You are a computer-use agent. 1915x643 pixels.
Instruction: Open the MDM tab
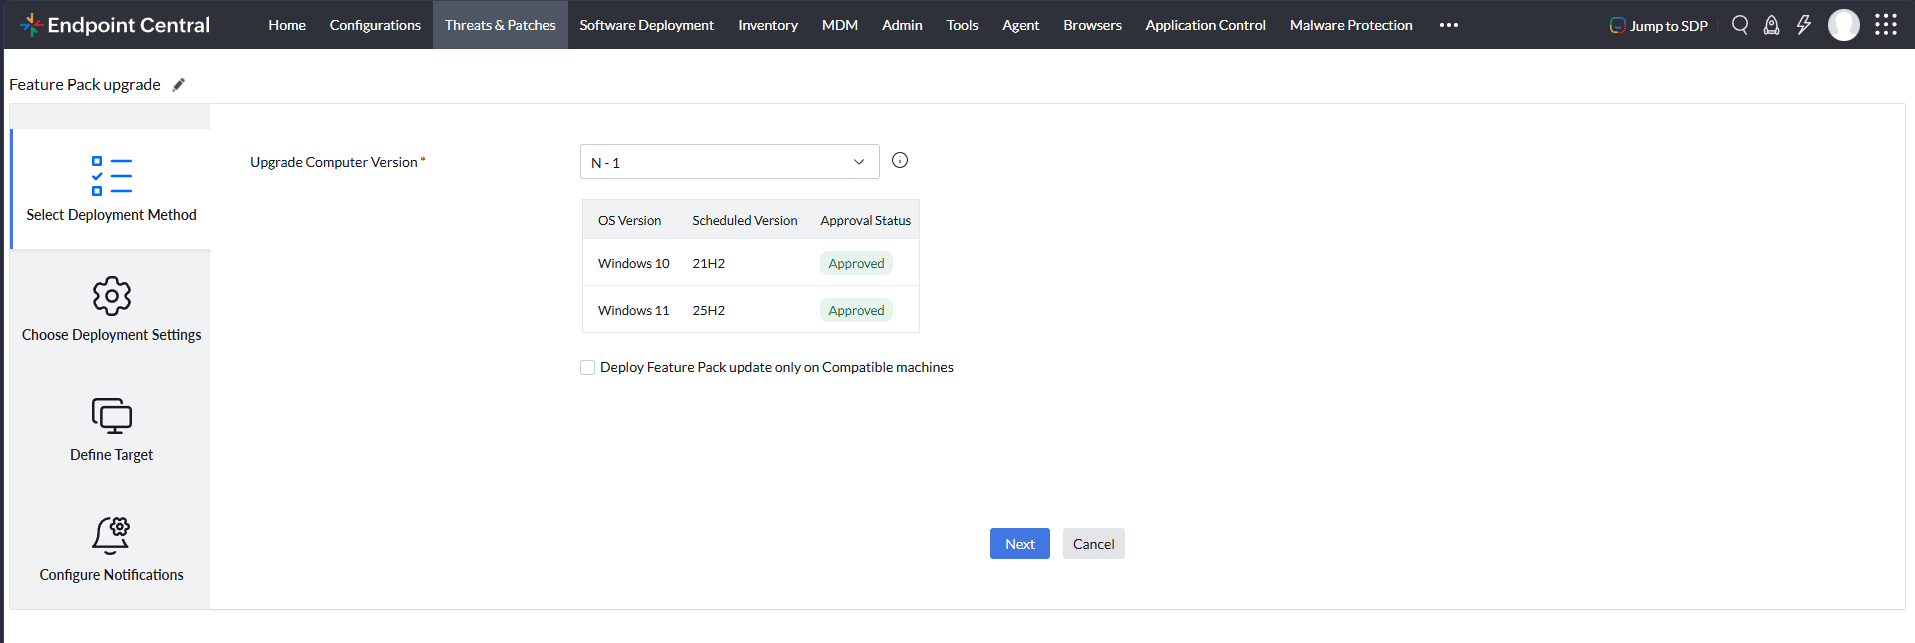[x=840, y=25]
